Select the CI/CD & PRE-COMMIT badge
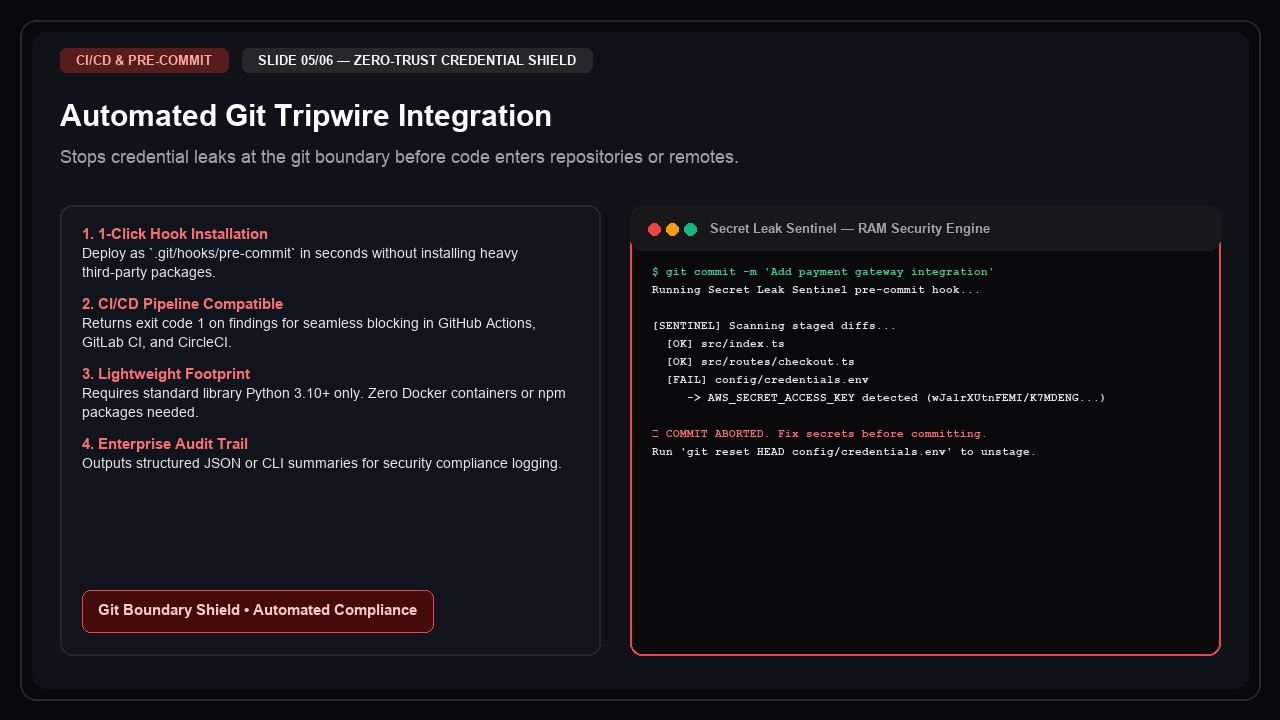The width and height of the screenshot is (1280, 720). 144,61
